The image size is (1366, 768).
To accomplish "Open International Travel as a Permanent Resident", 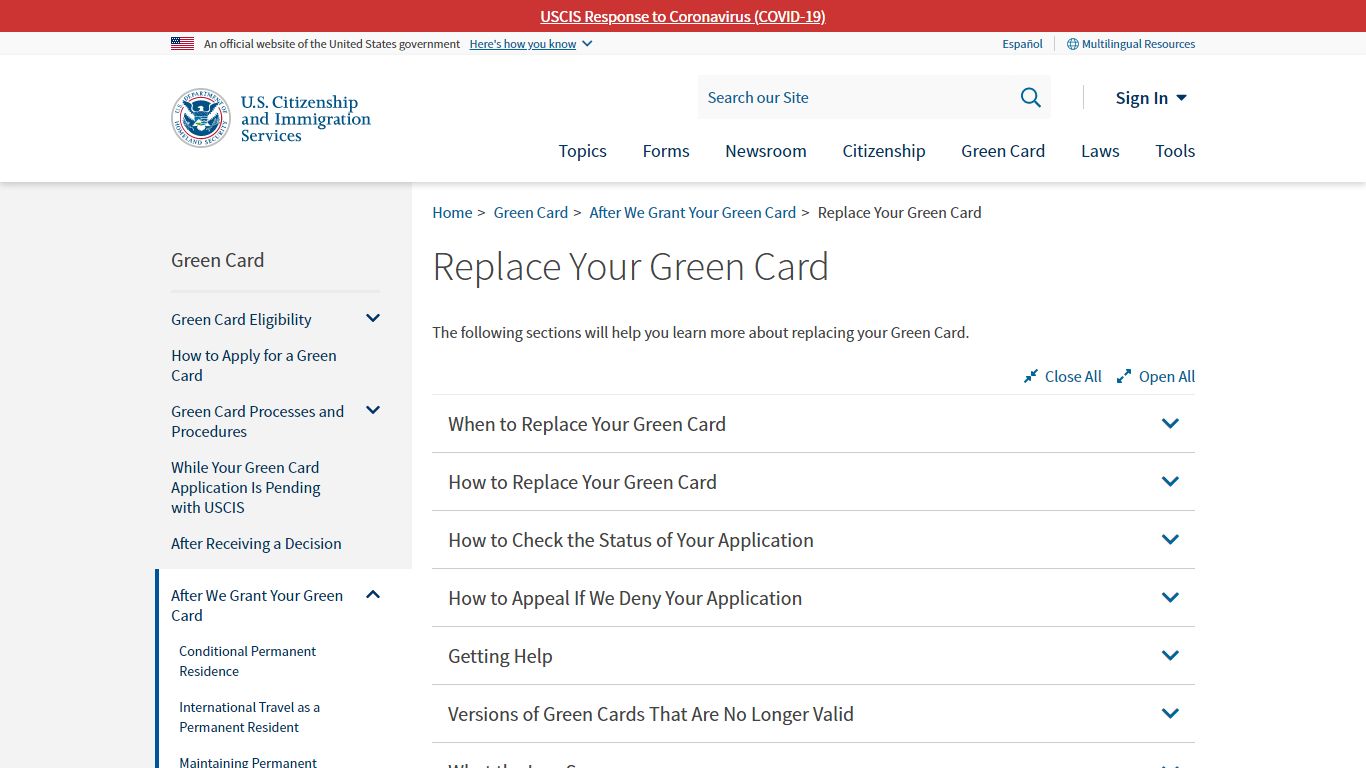I will coord(249,717).
